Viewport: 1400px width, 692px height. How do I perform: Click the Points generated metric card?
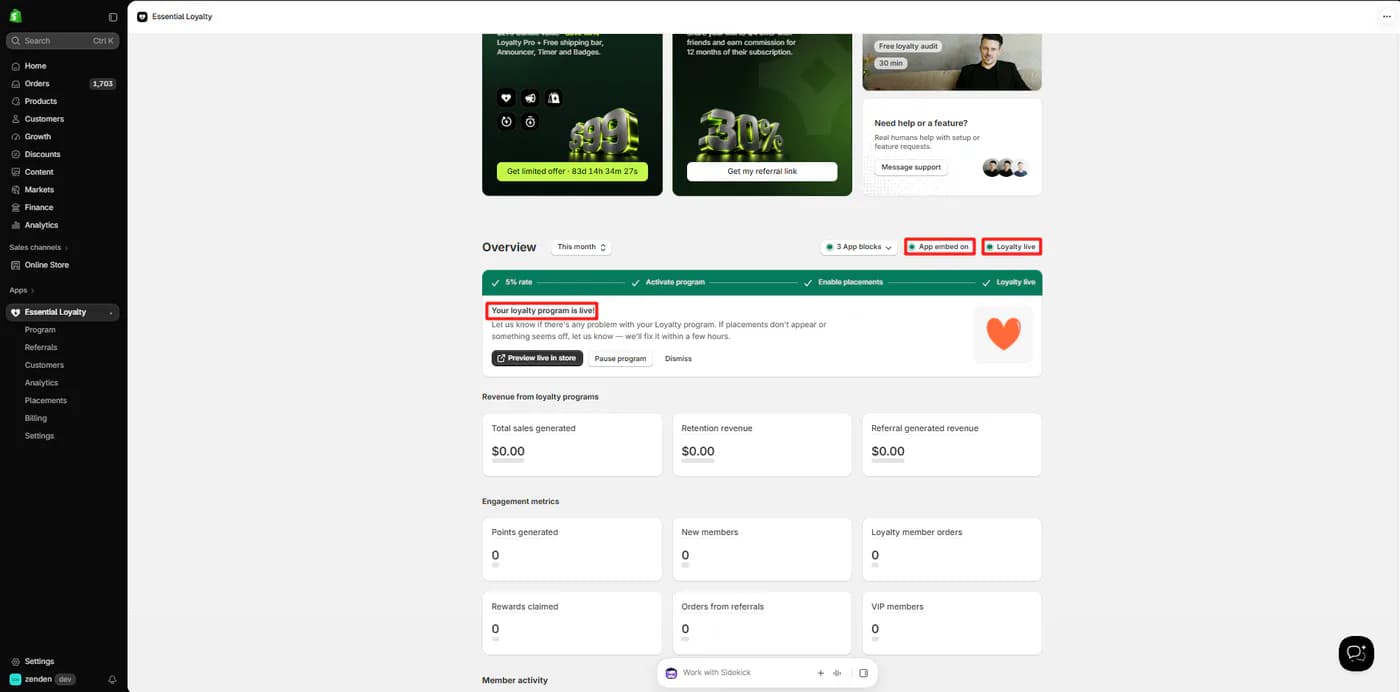[x=572, y=549]
